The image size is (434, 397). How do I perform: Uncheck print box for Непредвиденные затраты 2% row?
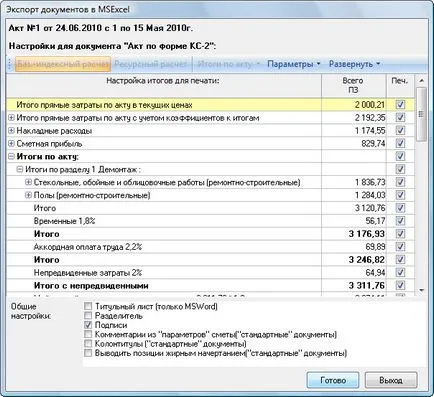(400, 273)
